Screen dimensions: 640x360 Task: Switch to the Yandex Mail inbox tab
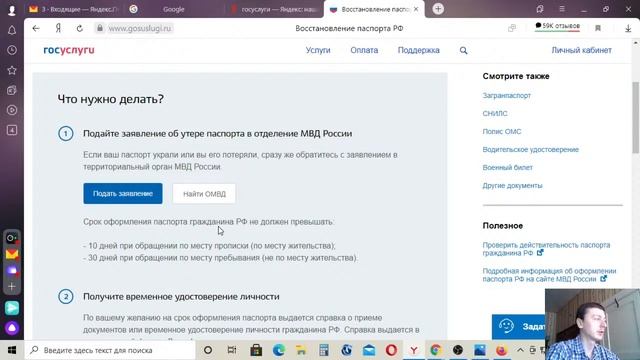(73, 9)
